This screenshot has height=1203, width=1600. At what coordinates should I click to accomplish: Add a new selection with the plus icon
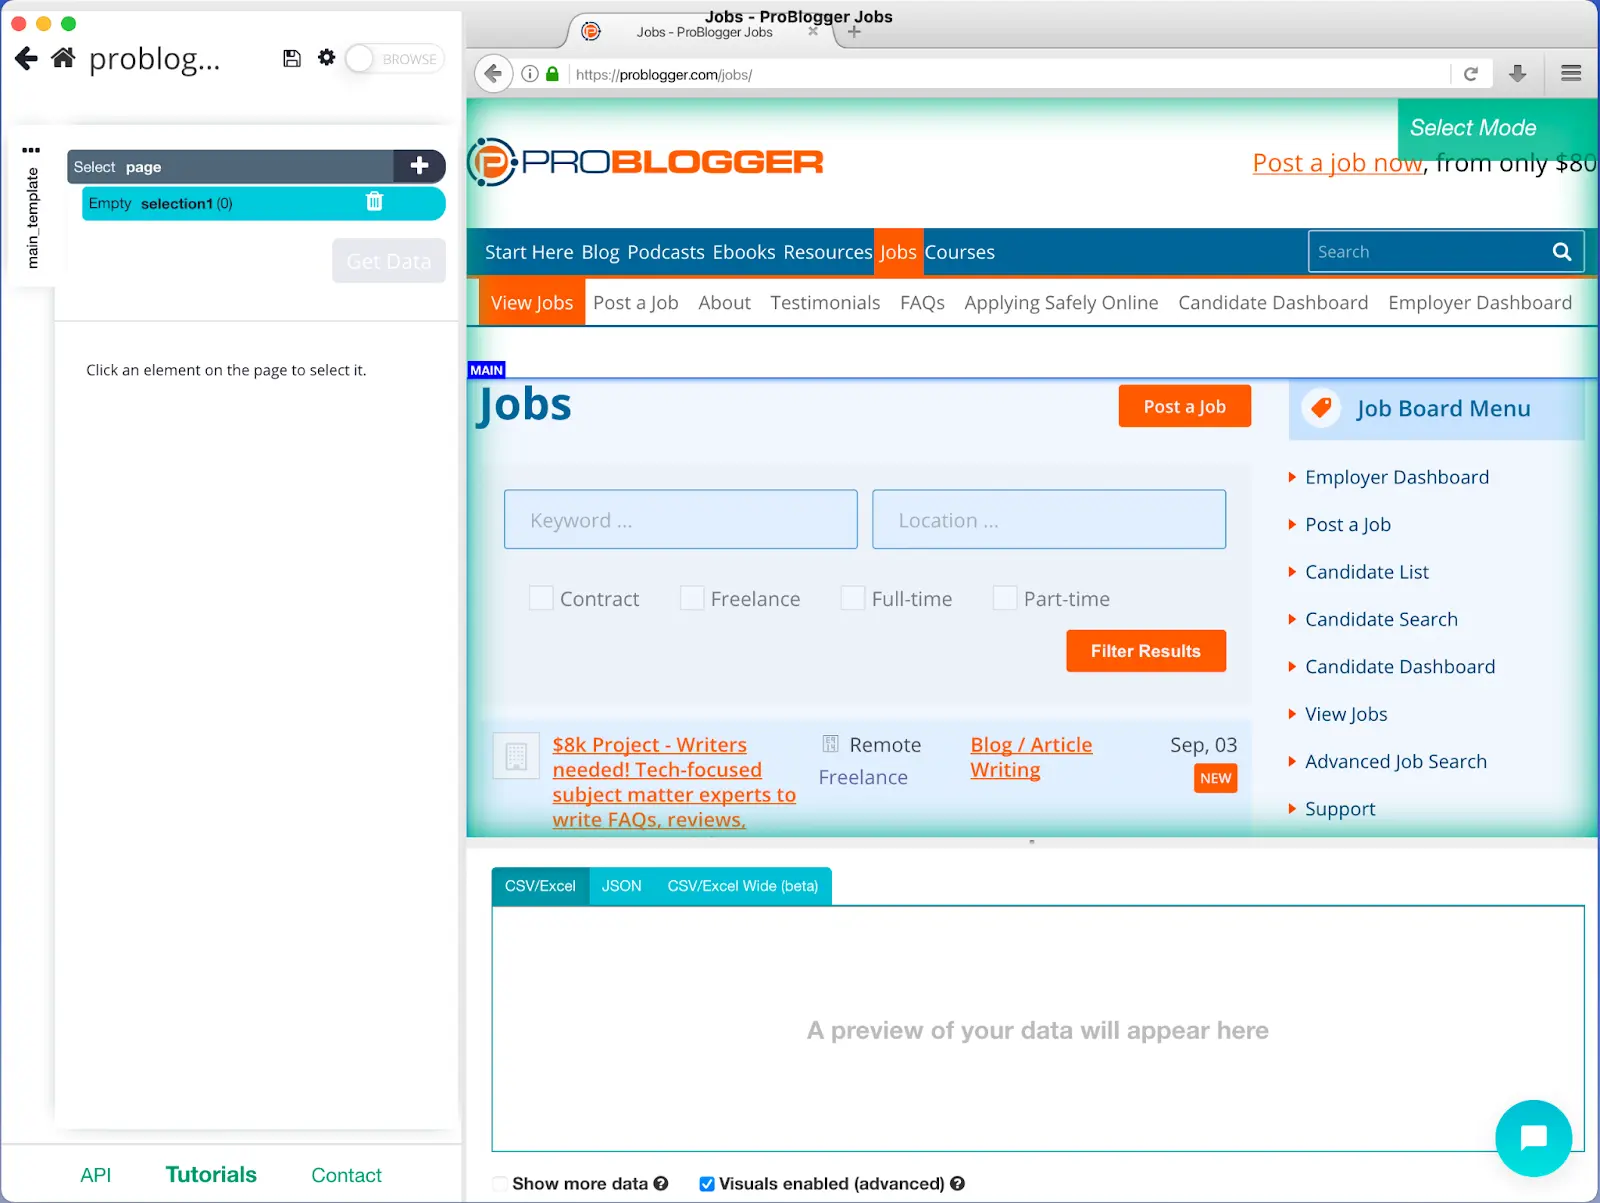pos(419,166)
